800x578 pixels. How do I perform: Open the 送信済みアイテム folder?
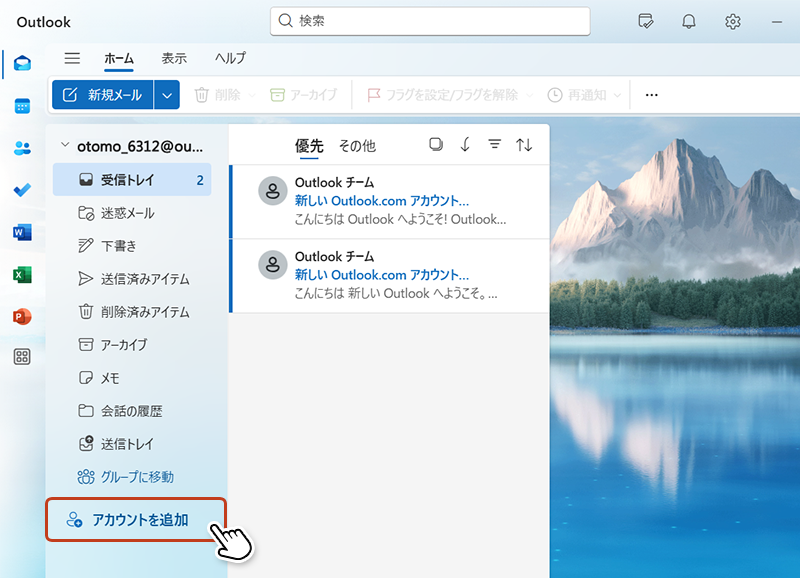132,279
